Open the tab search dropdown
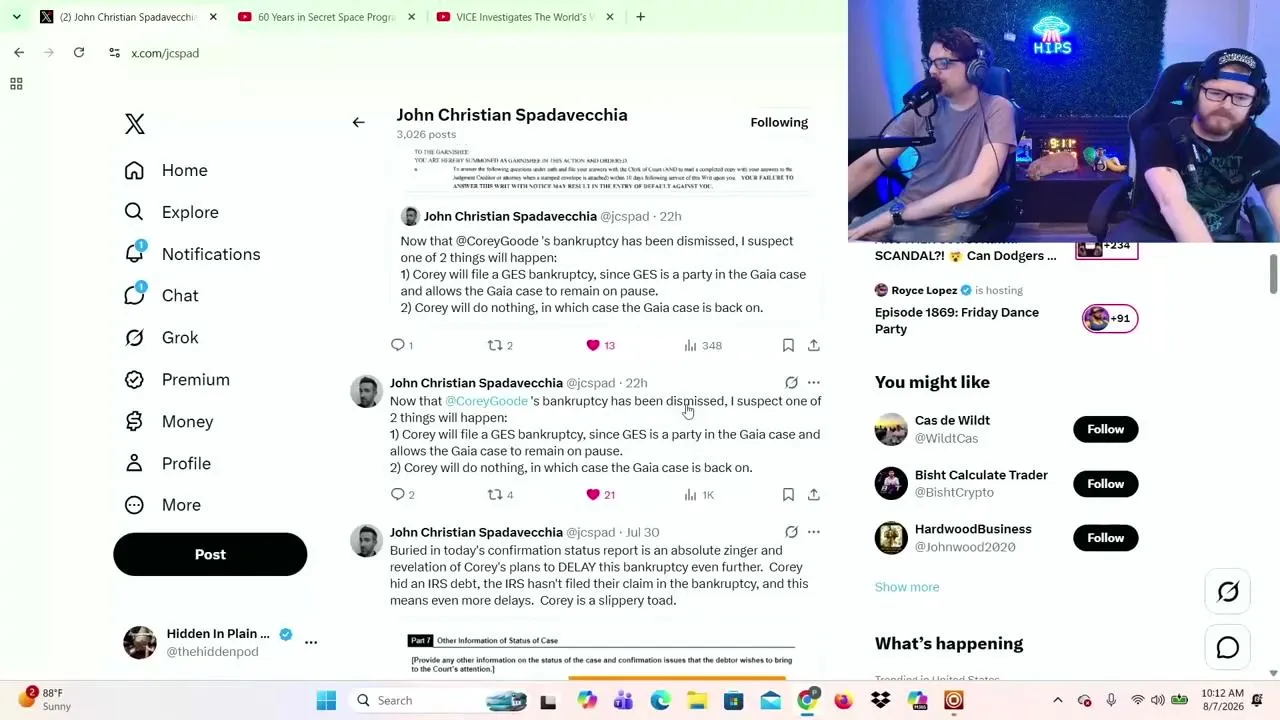 [x=16, y=17]
